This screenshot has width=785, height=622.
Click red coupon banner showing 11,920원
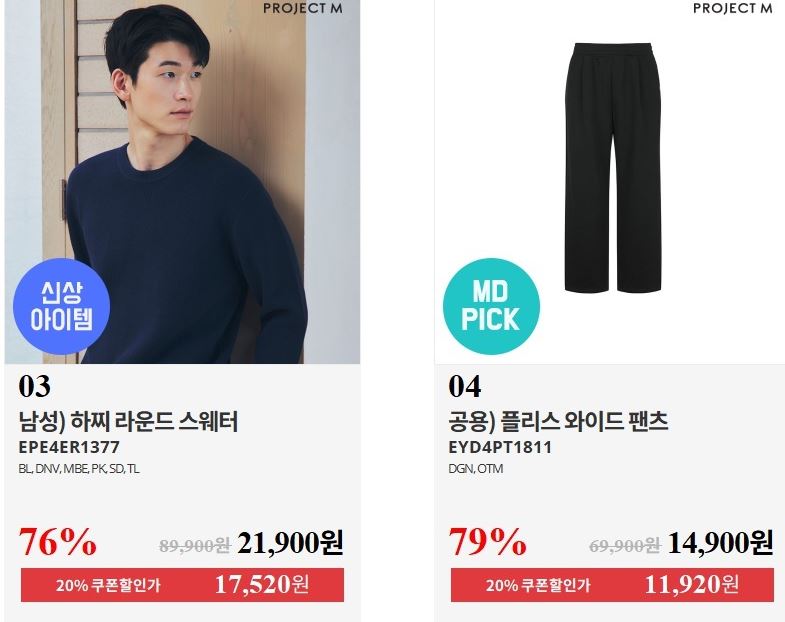[612, 584]
